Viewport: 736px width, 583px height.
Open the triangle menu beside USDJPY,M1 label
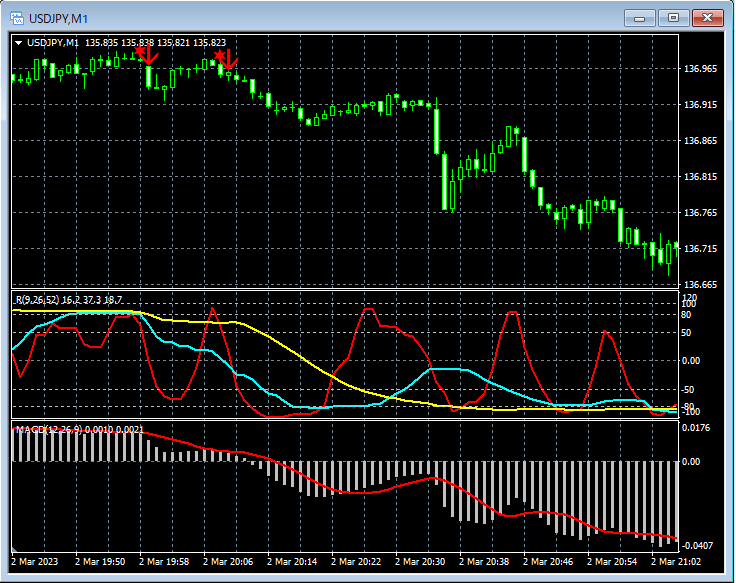pos(18,42)
